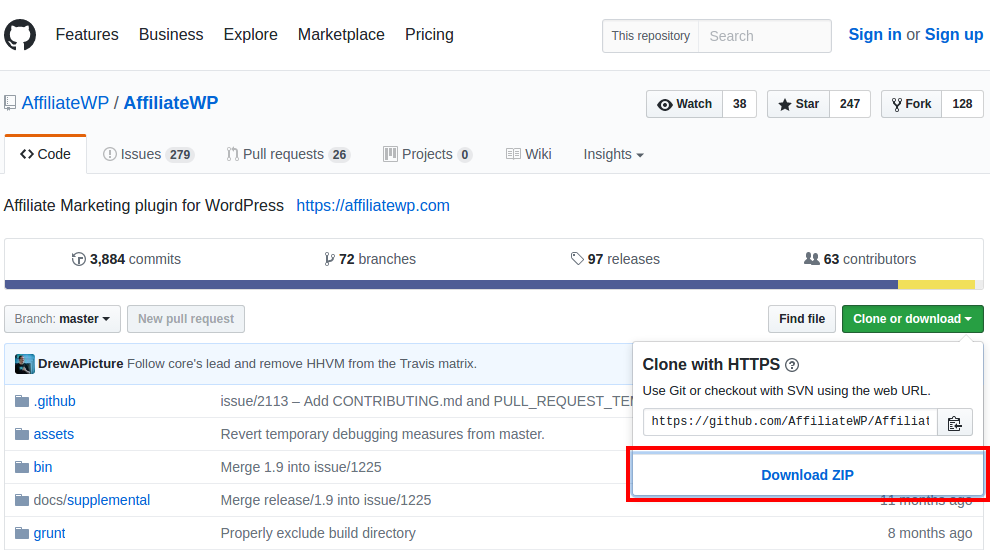Click the help icon next to Clone with HTTPS
The height and width of the screenshot is (550, 990).
(792, 365)
